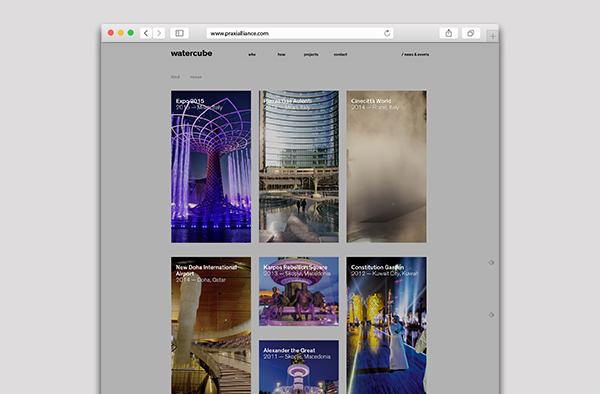Viewport: 600px width, 394px height.
Task: Open the Karpos Rebellion Square card
Action: (299, 291)
